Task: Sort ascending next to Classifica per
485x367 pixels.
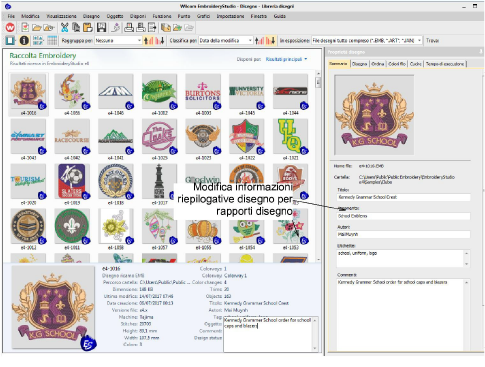Action: (259, 40)
